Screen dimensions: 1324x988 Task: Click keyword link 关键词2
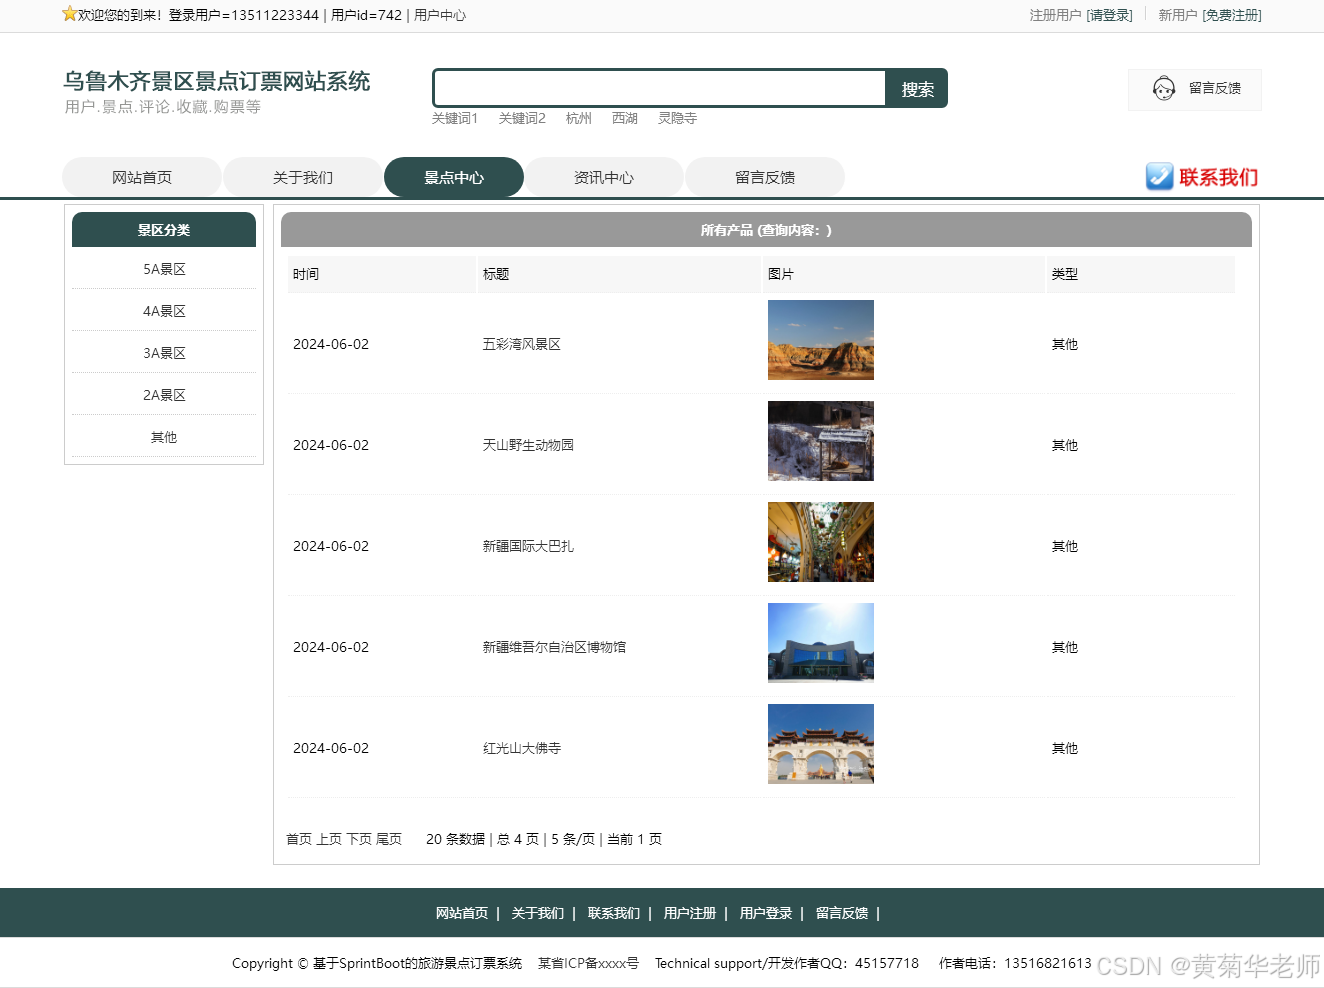click(522, 118)
